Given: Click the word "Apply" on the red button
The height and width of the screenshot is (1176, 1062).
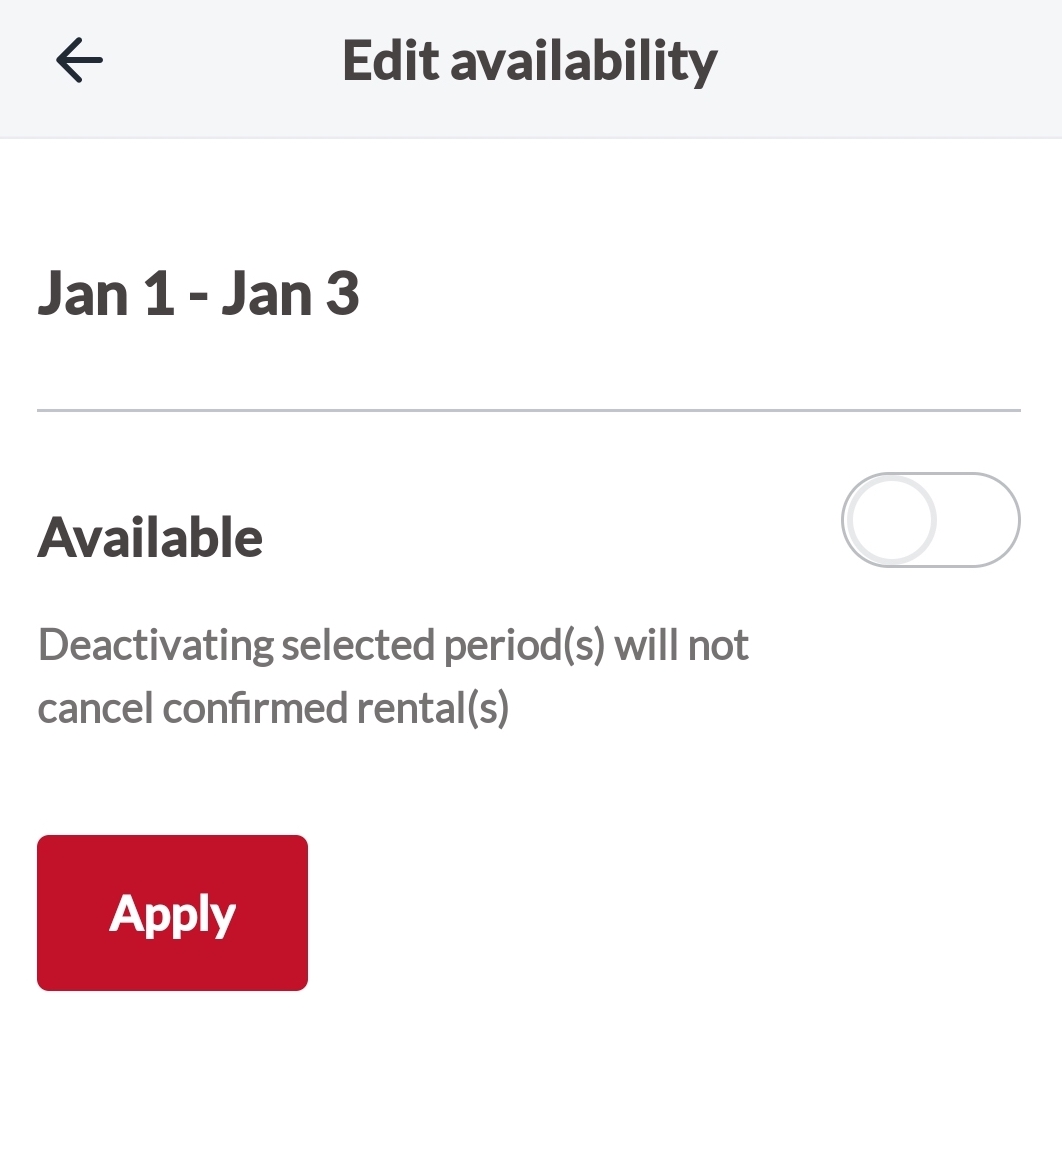Looking at the screenshot, I should click(172, 913).
